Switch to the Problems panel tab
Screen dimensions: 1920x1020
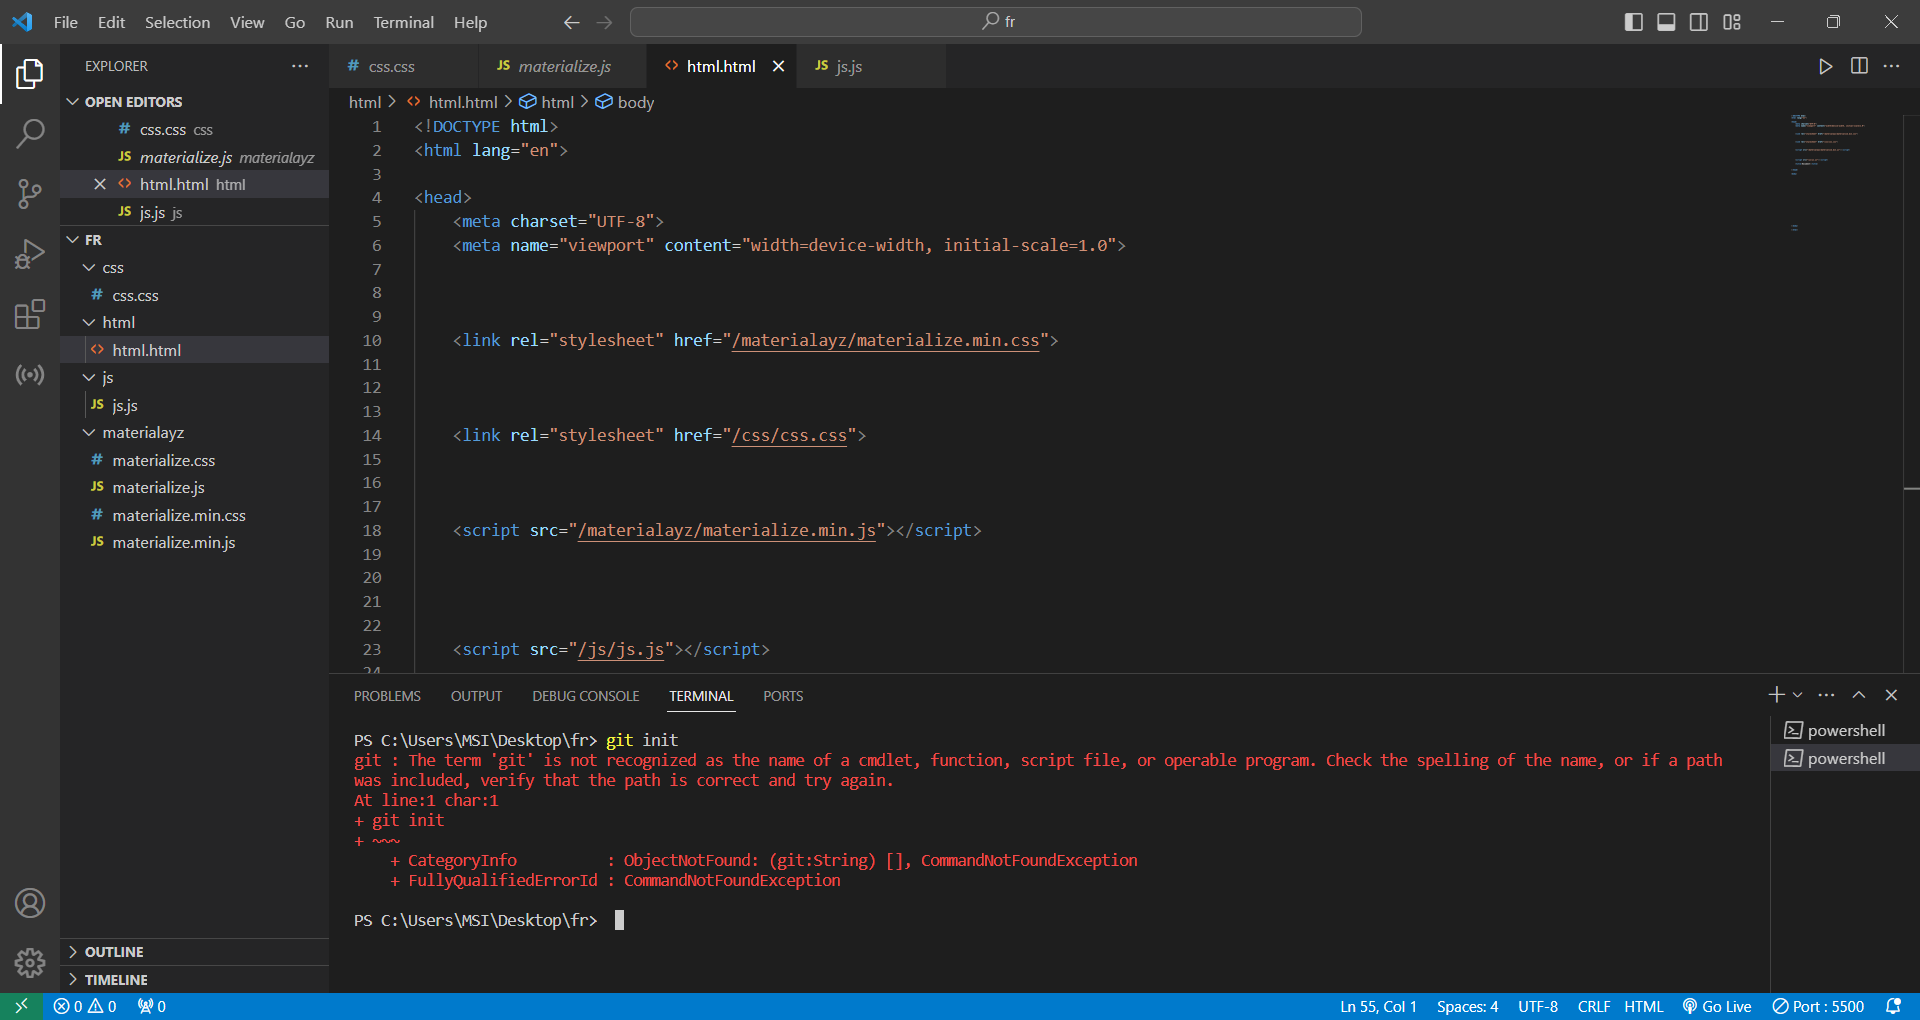387,696
